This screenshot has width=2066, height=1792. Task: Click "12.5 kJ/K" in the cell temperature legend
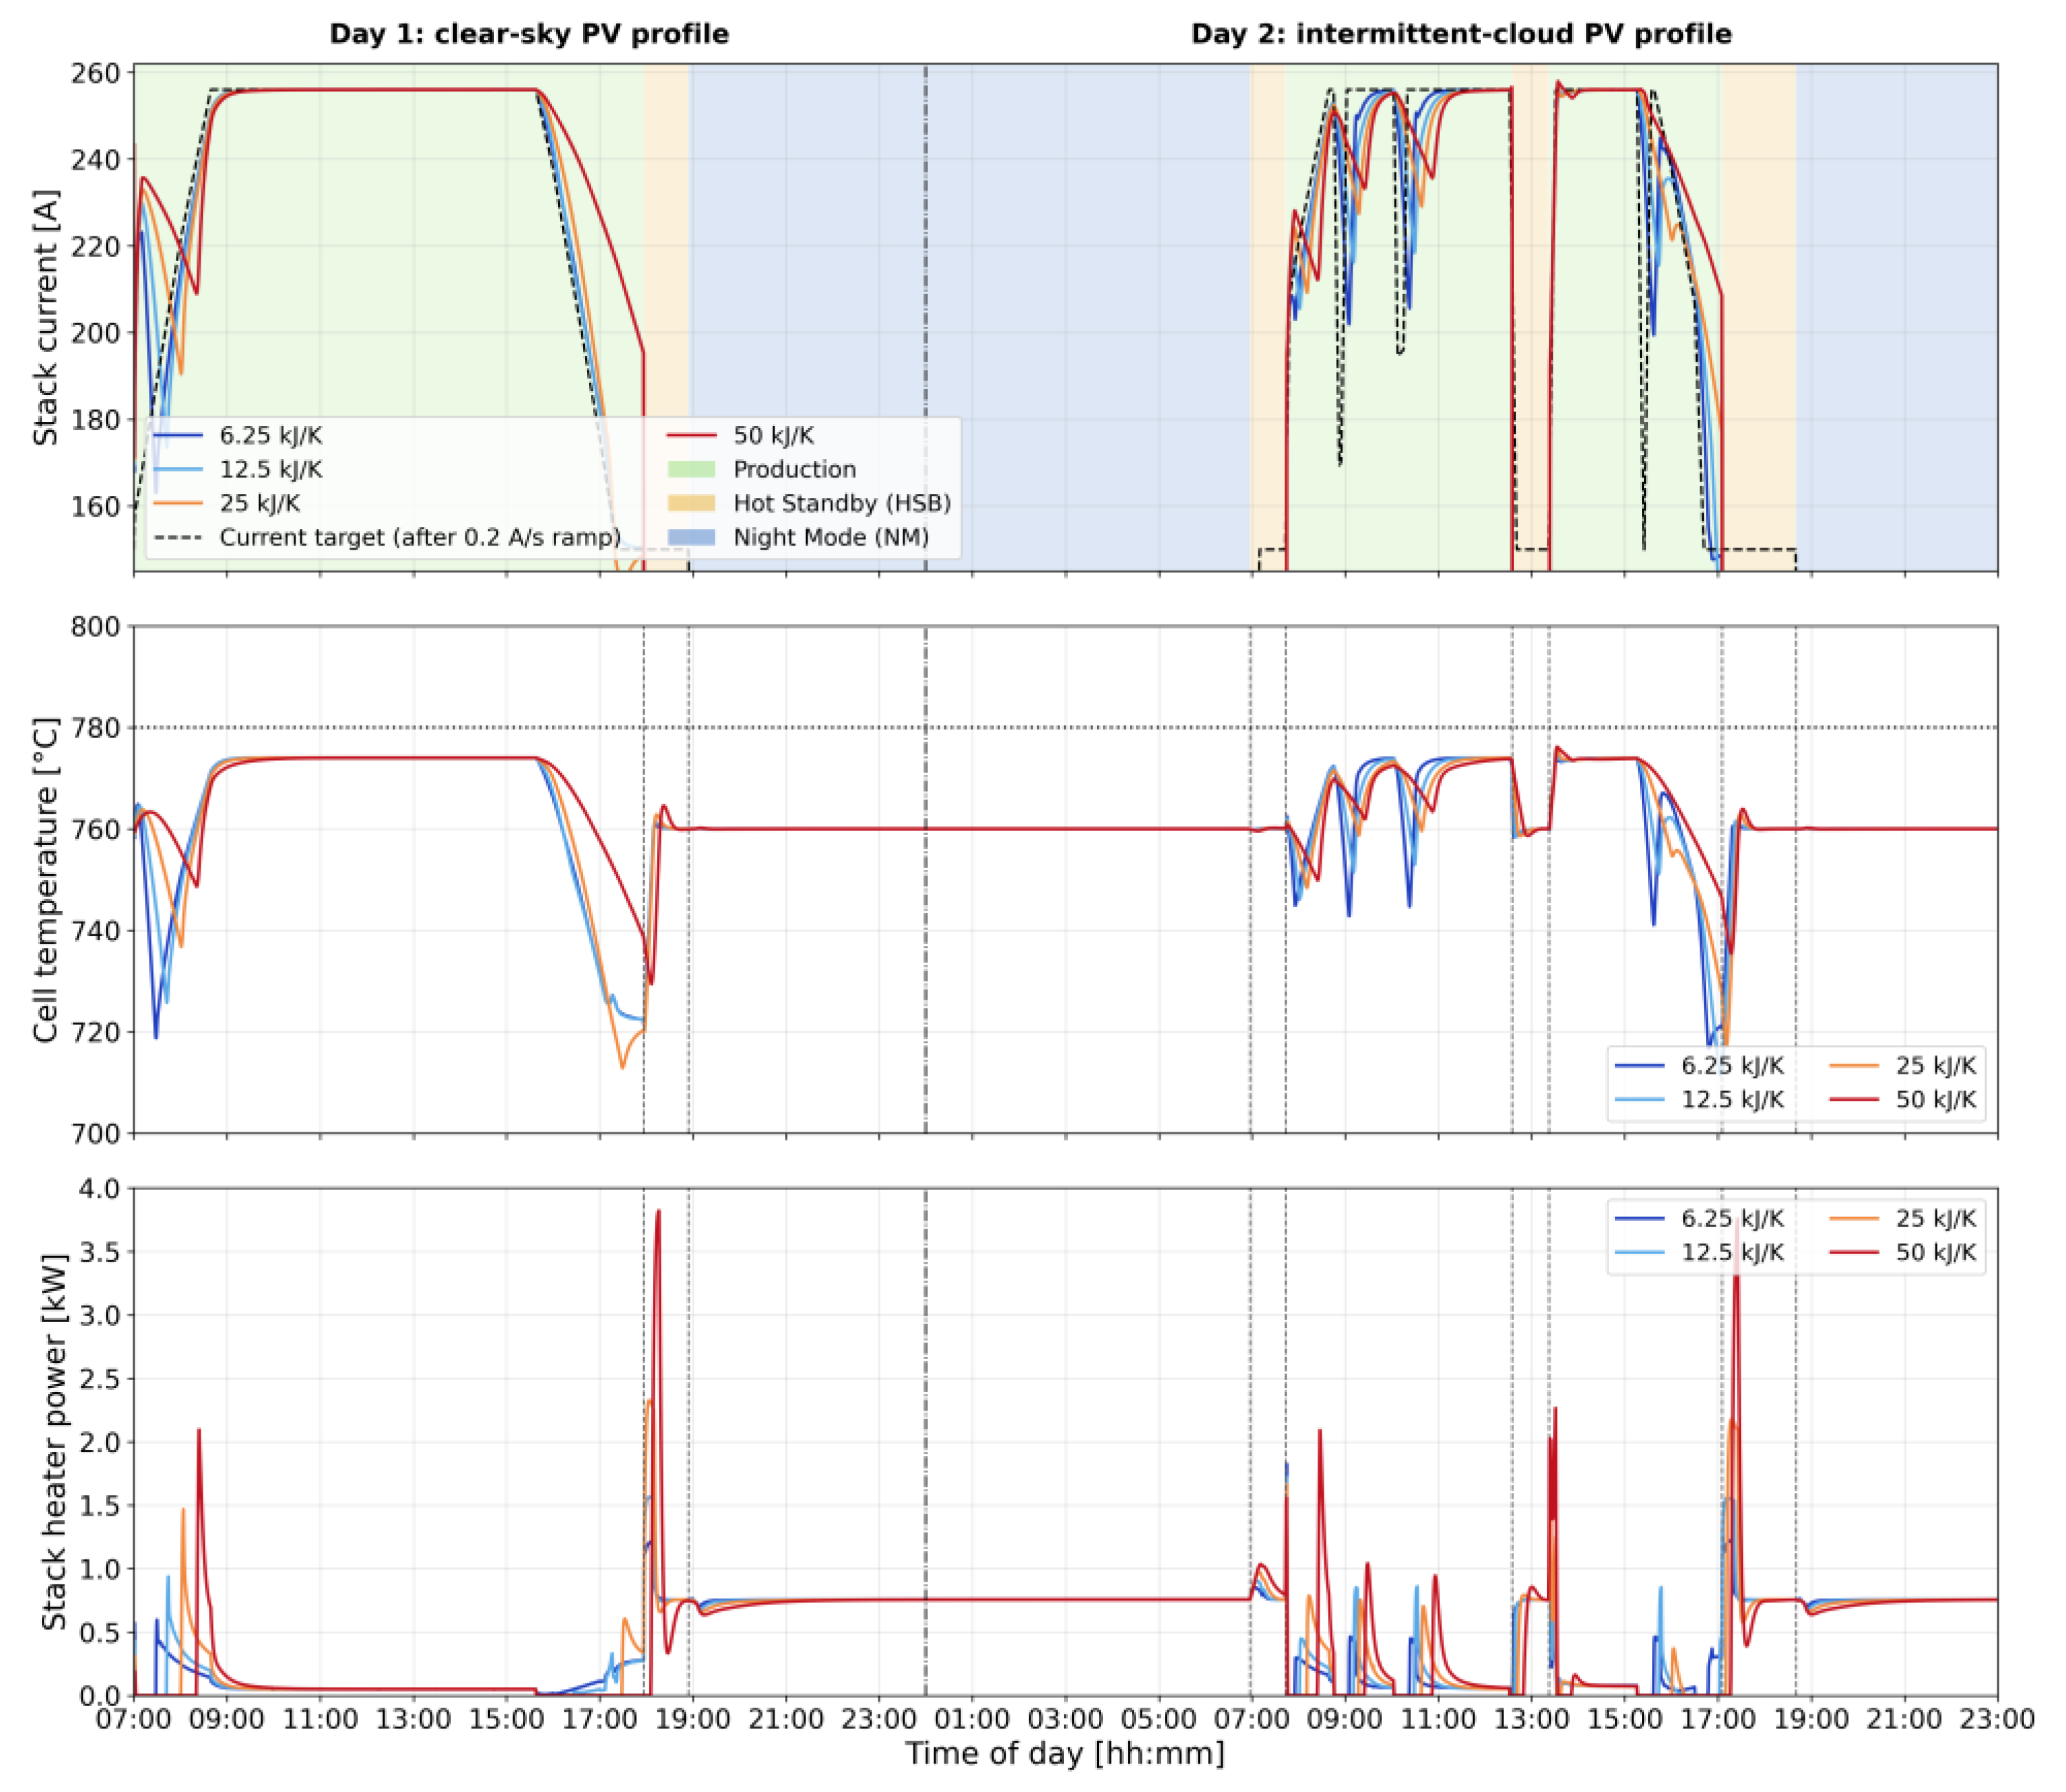click(x=1733, y=1099)
